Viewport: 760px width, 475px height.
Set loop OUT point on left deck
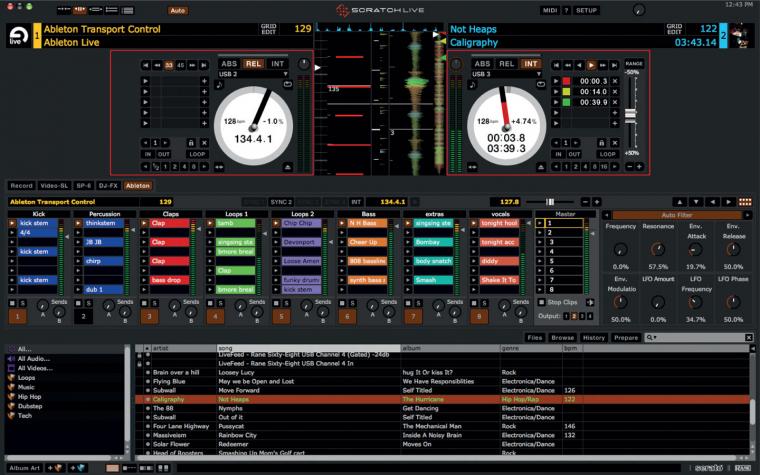coord(164,154)
